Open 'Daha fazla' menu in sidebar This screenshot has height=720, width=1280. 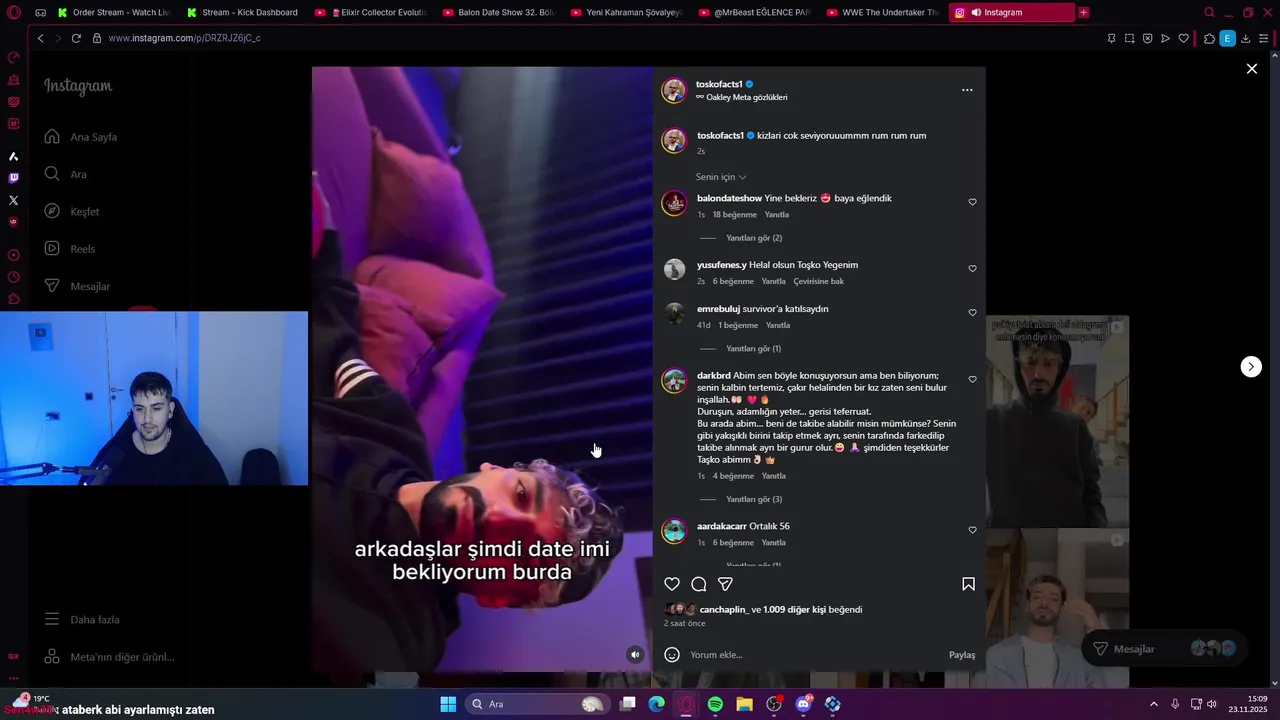[x=82, y=620]
